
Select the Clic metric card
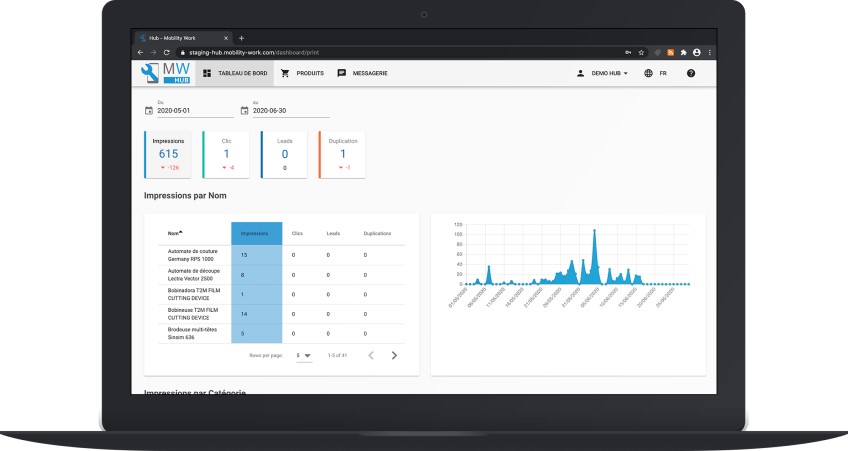[x=226, y=154]
